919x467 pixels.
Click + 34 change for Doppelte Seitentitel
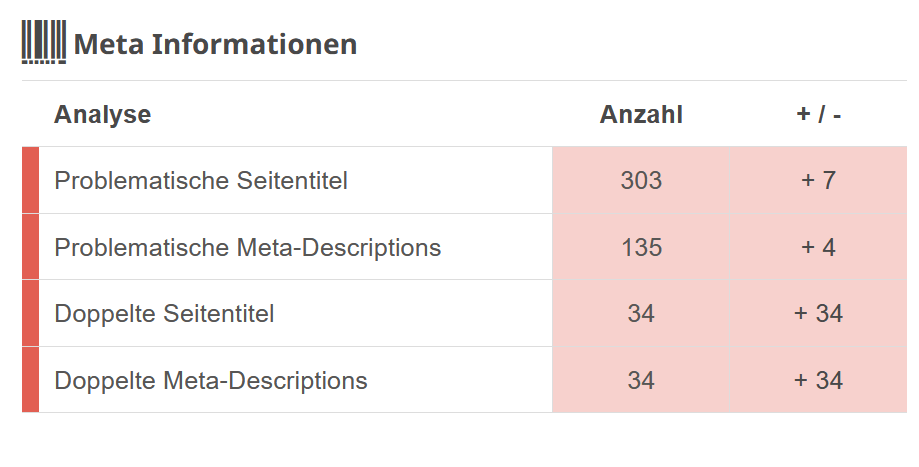pos(818,314)
